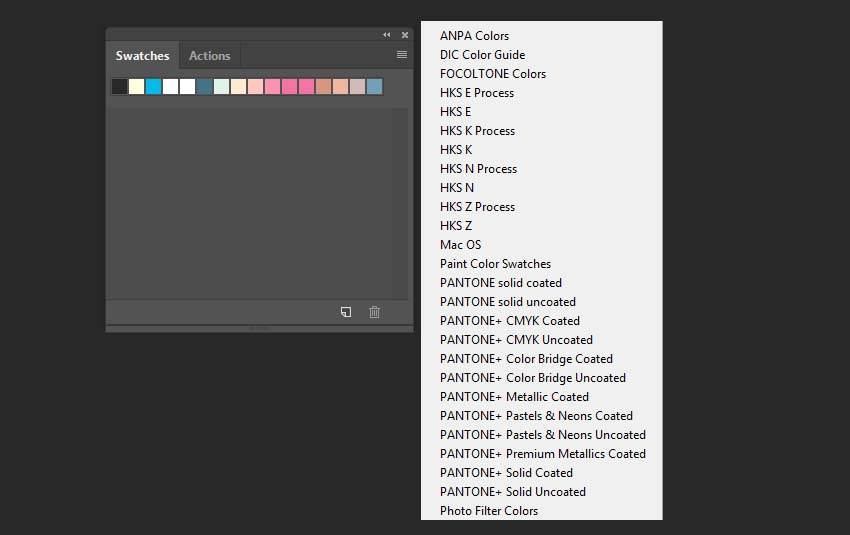Collapse the panel with the double-arrow icon
Screen dimensions: 850x535
click(387, 35)
